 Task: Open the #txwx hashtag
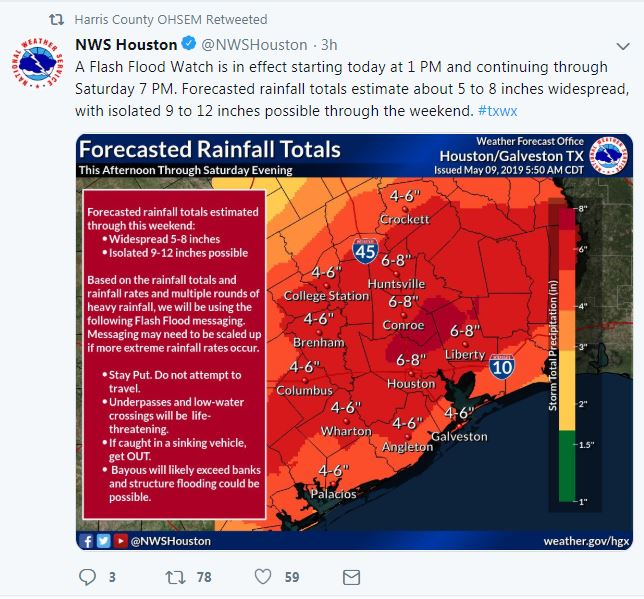[x=497, y=109]
